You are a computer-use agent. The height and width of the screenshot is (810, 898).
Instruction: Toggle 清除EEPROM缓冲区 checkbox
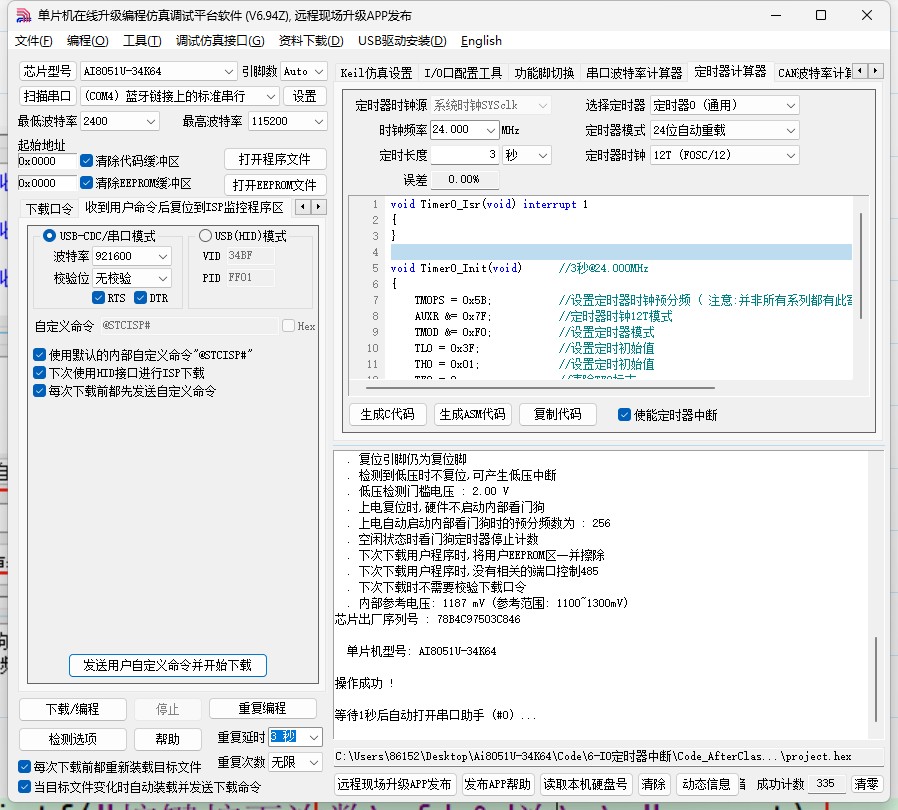pos(86,183)
